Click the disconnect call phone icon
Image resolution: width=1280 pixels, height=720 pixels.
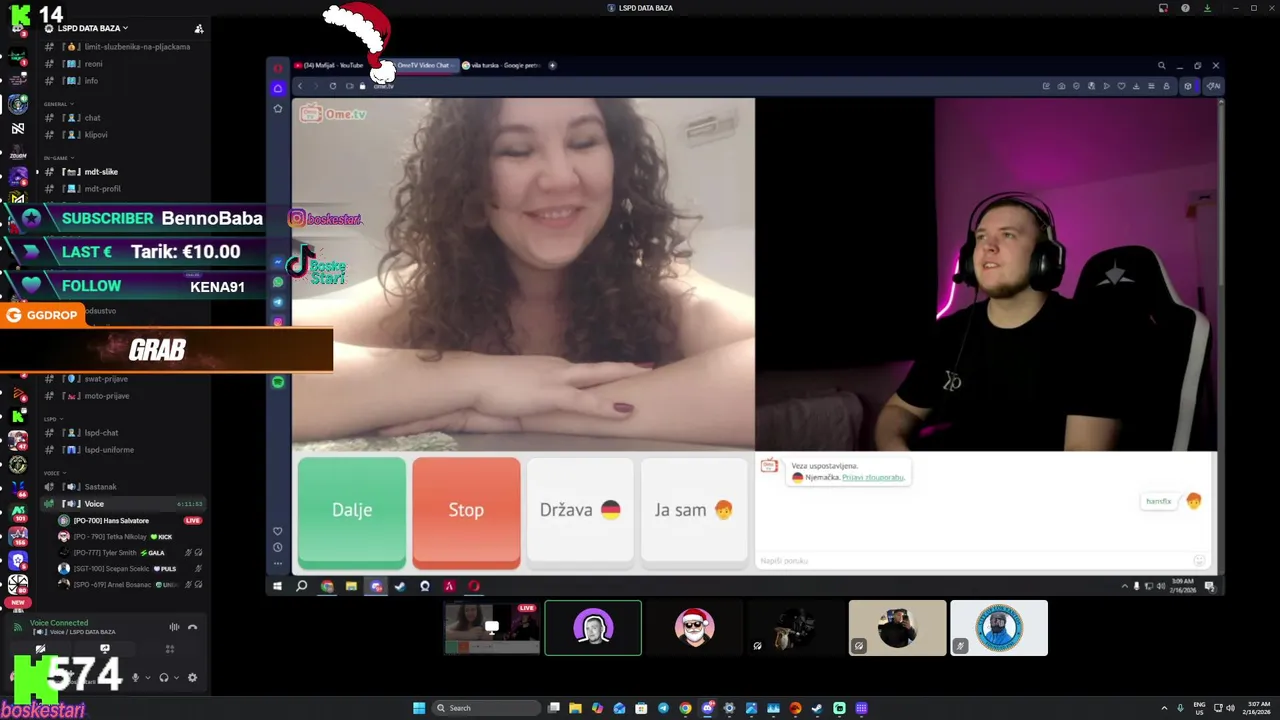point(192,627)
